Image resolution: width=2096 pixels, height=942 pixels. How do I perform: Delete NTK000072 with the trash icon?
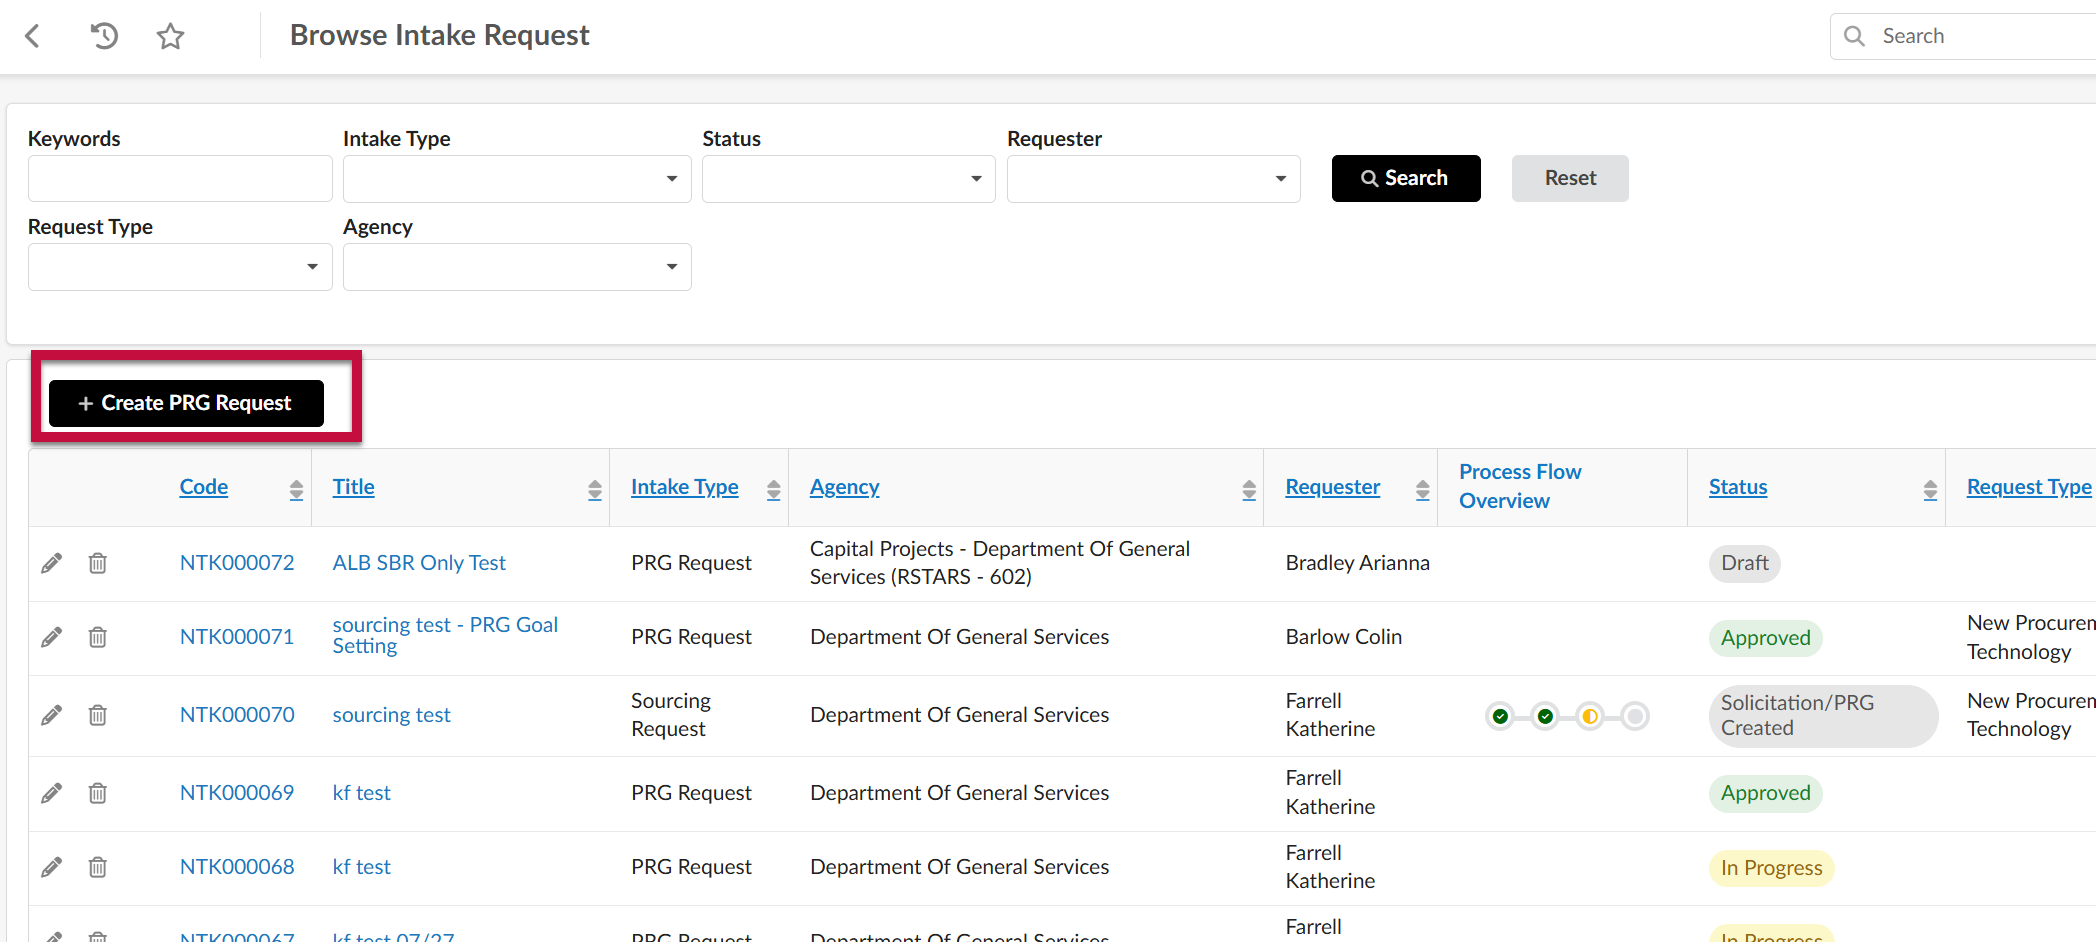pyautogui.click(x=97, y=563)
